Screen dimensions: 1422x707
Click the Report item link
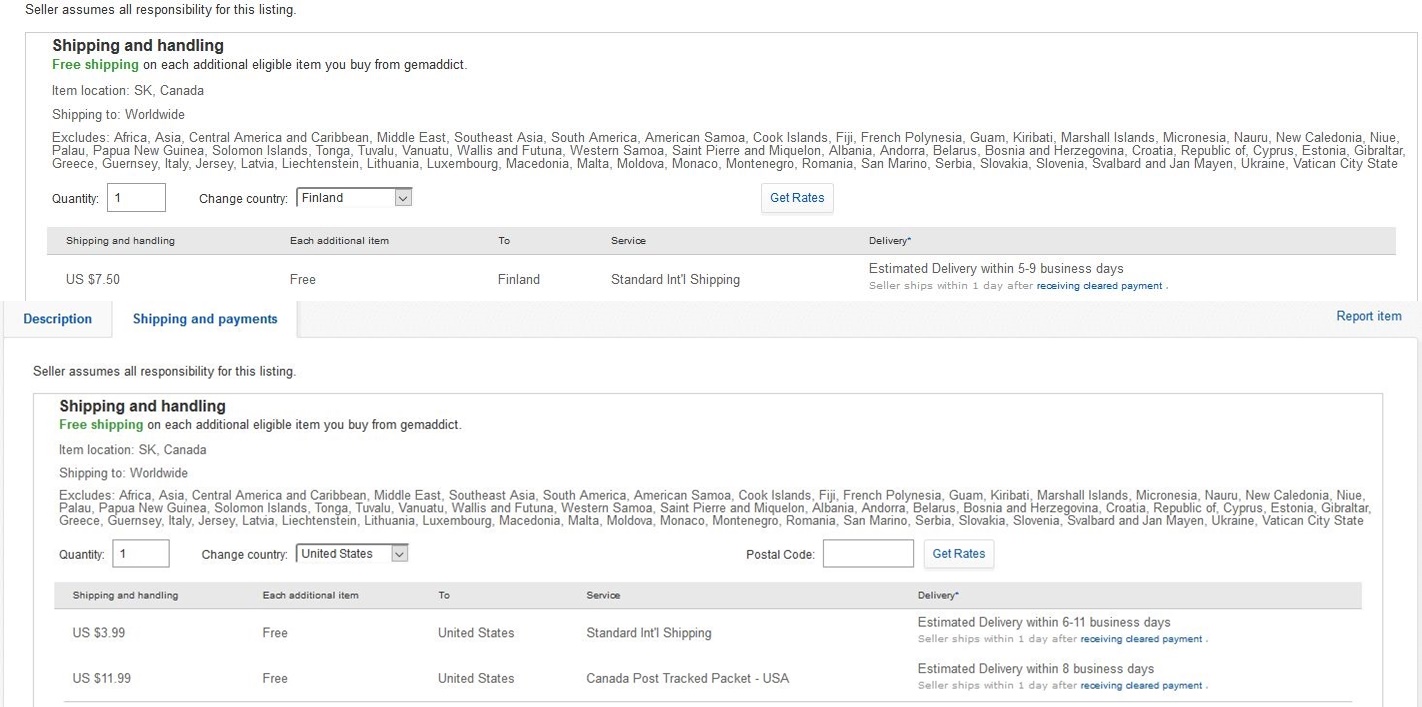coord(1368,316)
